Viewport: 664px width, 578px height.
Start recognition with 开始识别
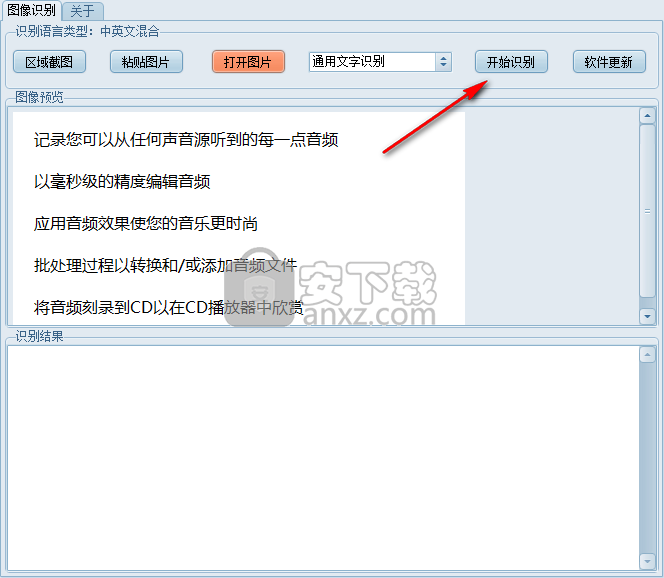click(x=510, y=62)
